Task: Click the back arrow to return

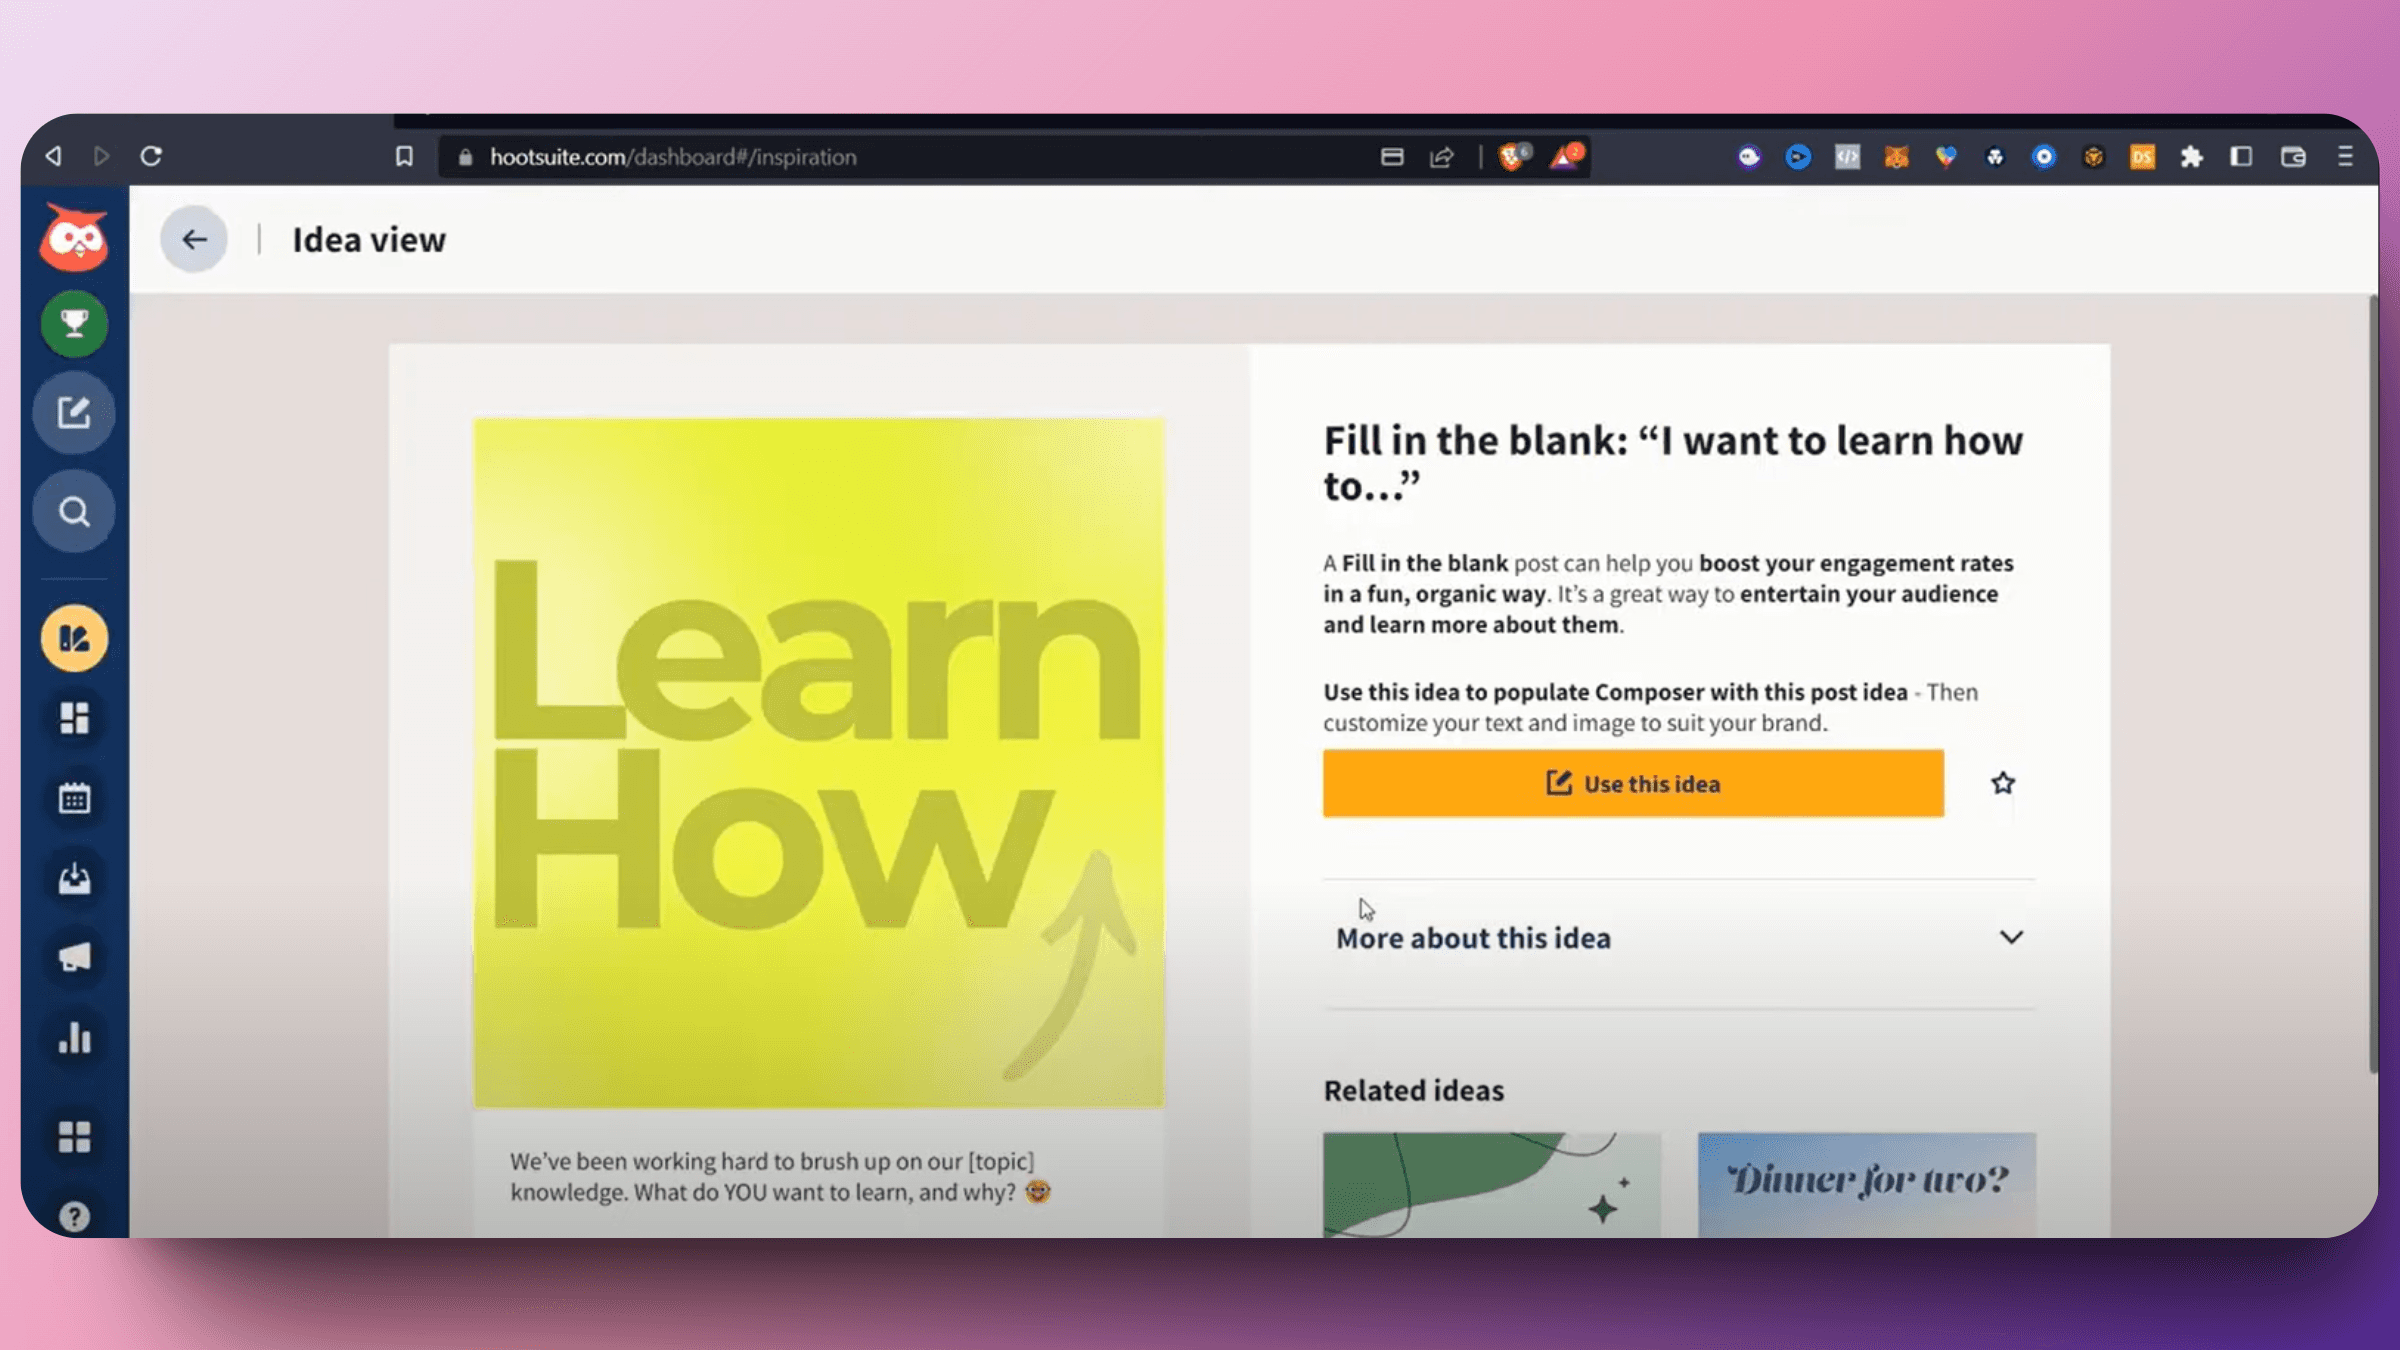Action: [x=195, y=239]
